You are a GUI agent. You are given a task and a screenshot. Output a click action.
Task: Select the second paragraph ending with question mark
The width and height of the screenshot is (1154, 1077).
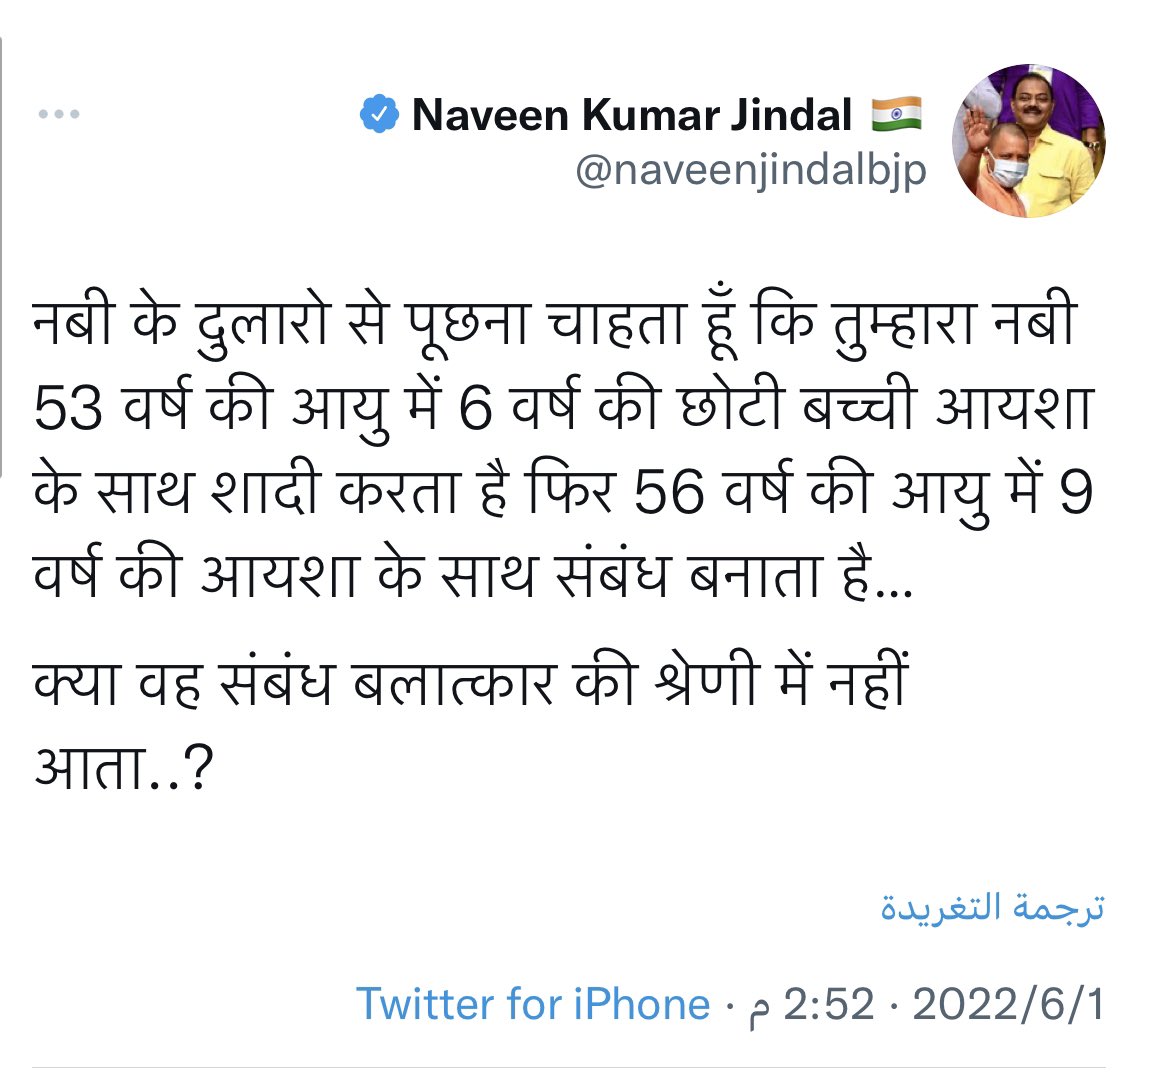pyautogui.click(x=472, y=726)
